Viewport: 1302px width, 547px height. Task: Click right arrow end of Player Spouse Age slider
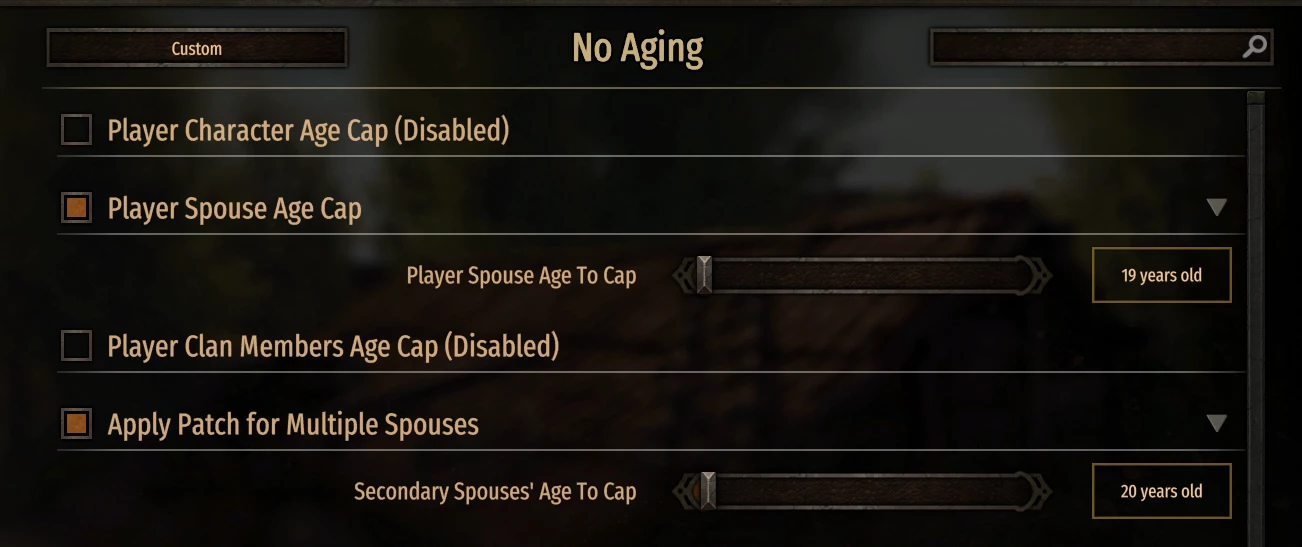(x=1041, y=275)
